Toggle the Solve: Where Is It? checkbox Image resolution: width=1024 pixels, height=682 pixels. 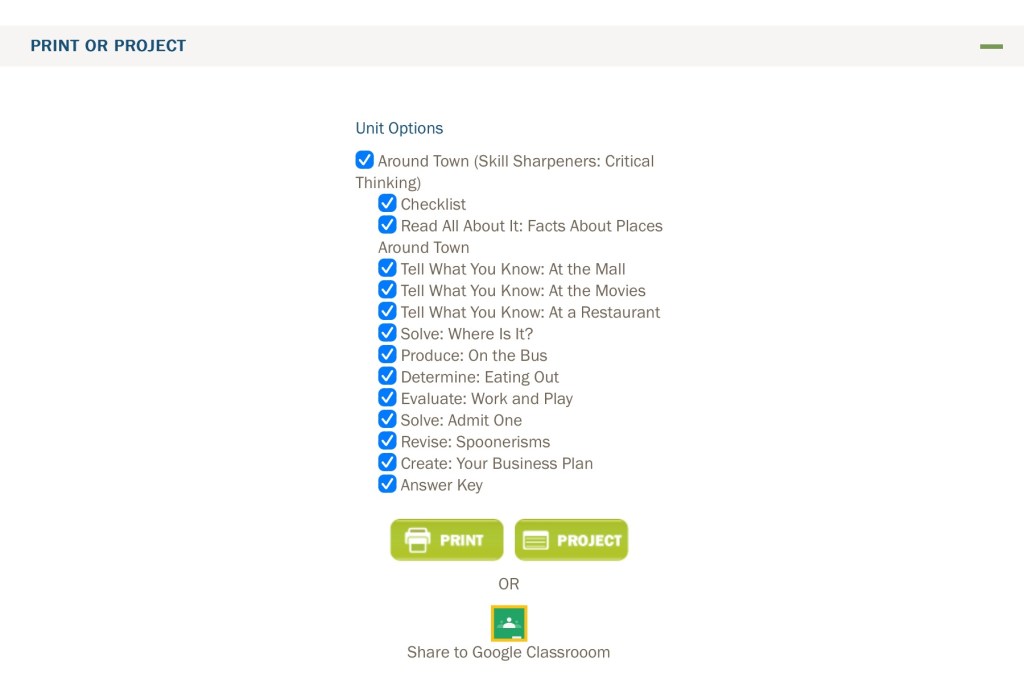pos(387,333)
